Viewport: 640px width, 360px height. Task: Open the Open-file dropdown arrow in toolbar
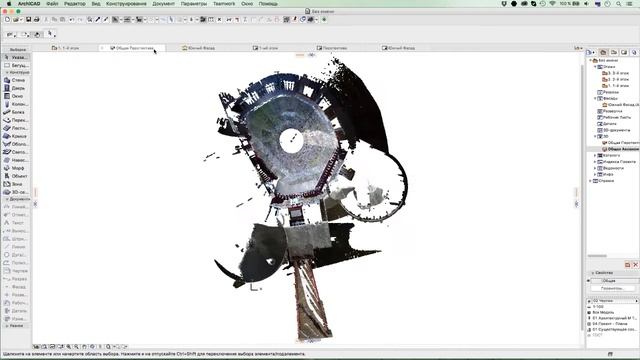click(21, 20)
